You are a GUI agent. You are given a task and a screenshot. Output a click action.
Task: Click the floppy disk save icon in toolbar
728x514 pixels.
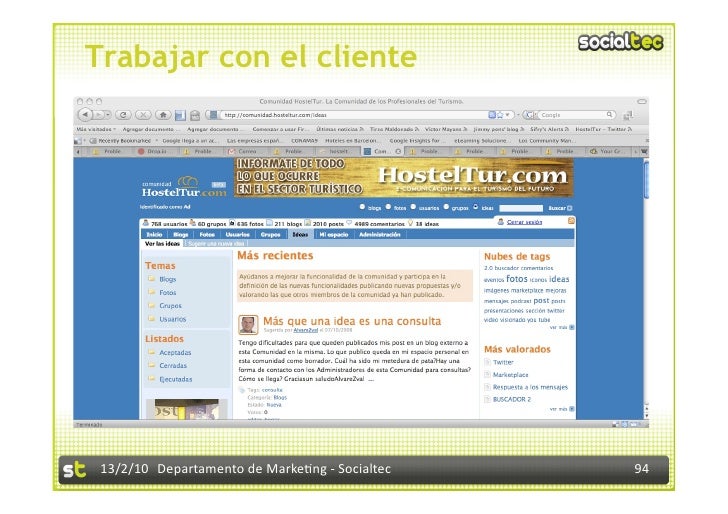(x=181, y=115)
